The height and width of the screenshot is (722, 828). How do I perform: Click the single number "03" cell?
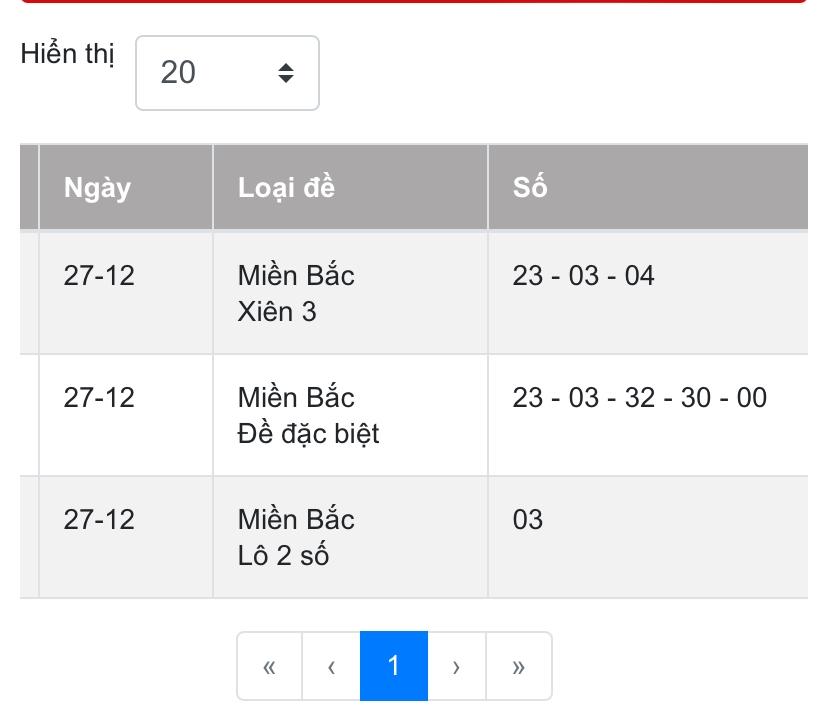click(528, 520)
